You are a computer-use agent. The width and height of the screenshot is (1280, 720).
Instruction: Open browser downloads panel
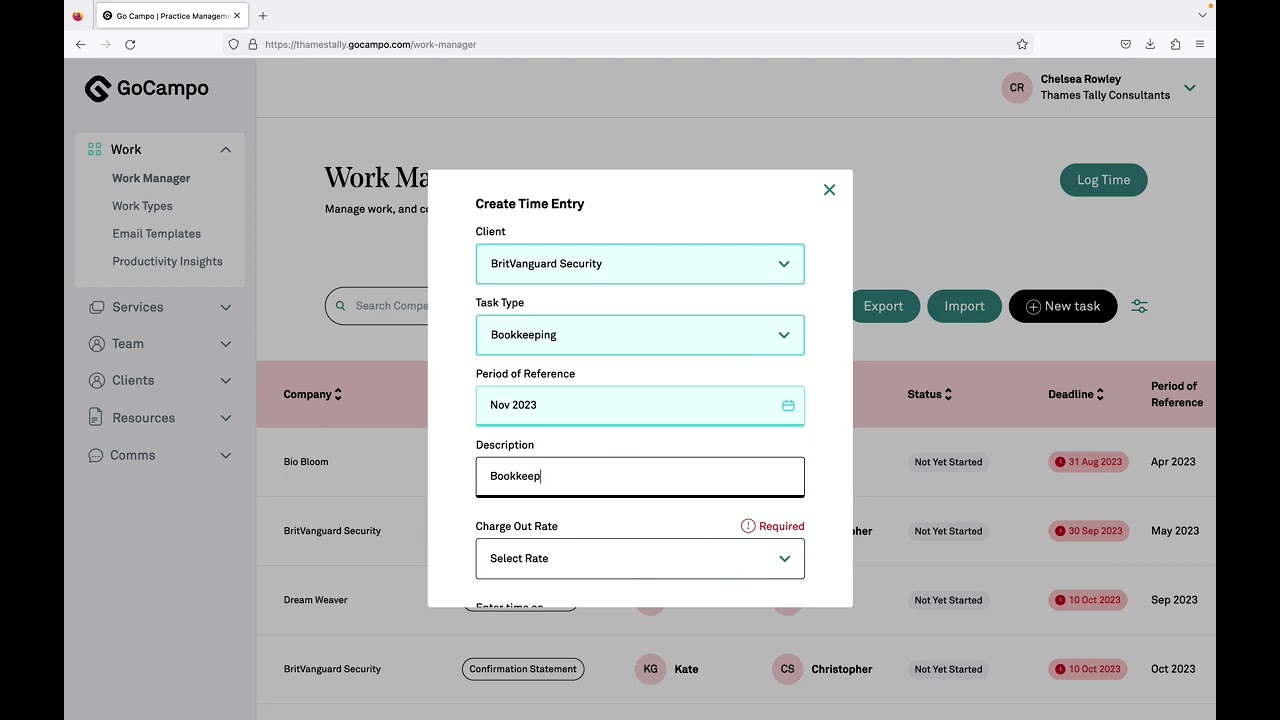[x=1150, y=44]
